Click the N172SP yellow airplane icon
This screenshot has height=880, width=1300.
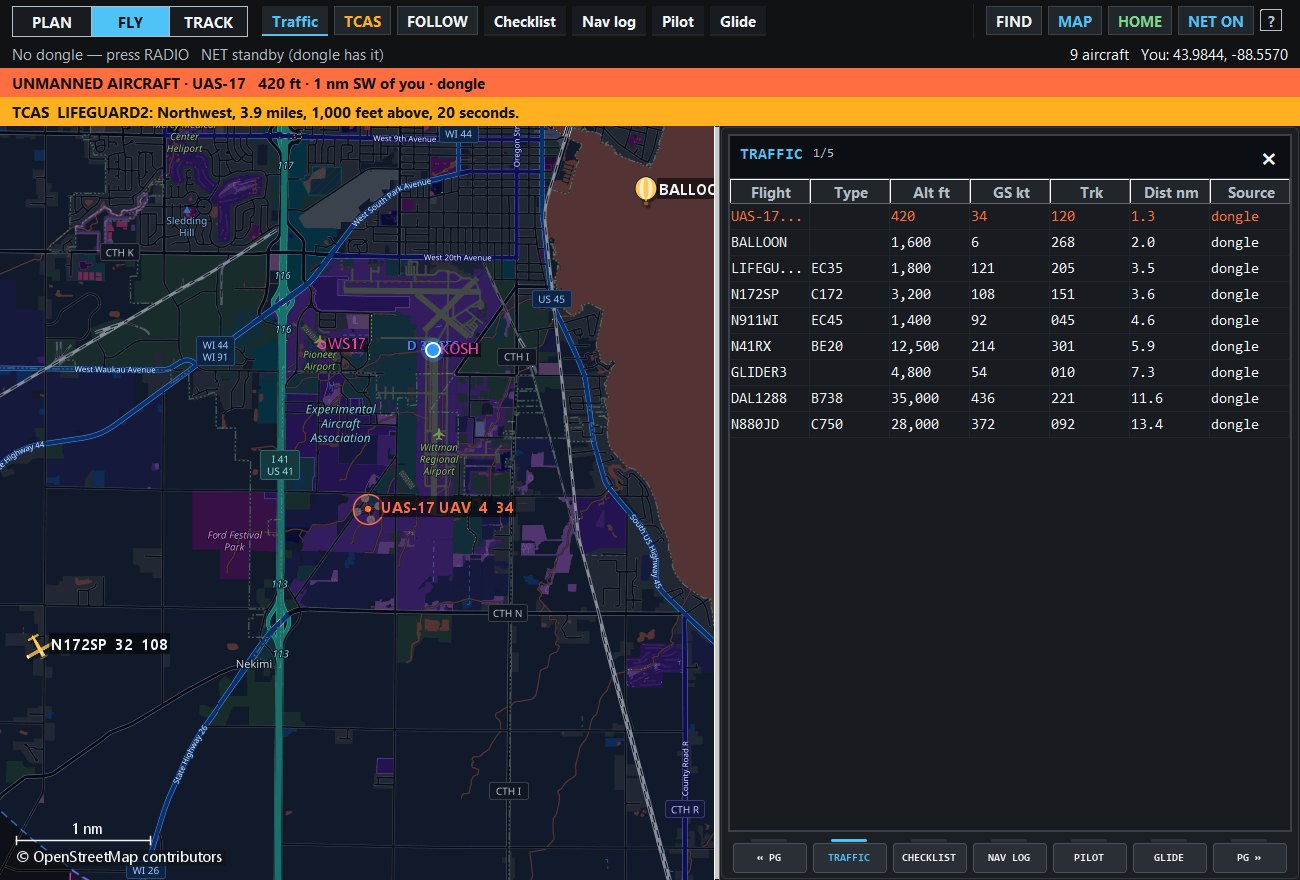click(38, 646)
